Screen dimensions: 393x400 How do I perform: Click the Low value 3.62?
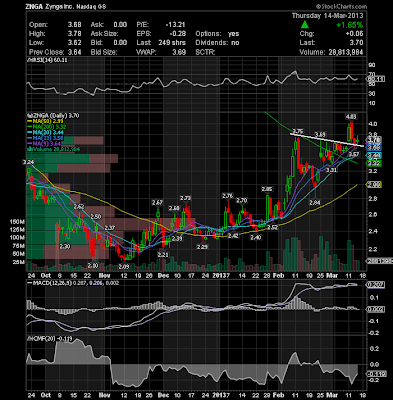[x=75, y=43]
